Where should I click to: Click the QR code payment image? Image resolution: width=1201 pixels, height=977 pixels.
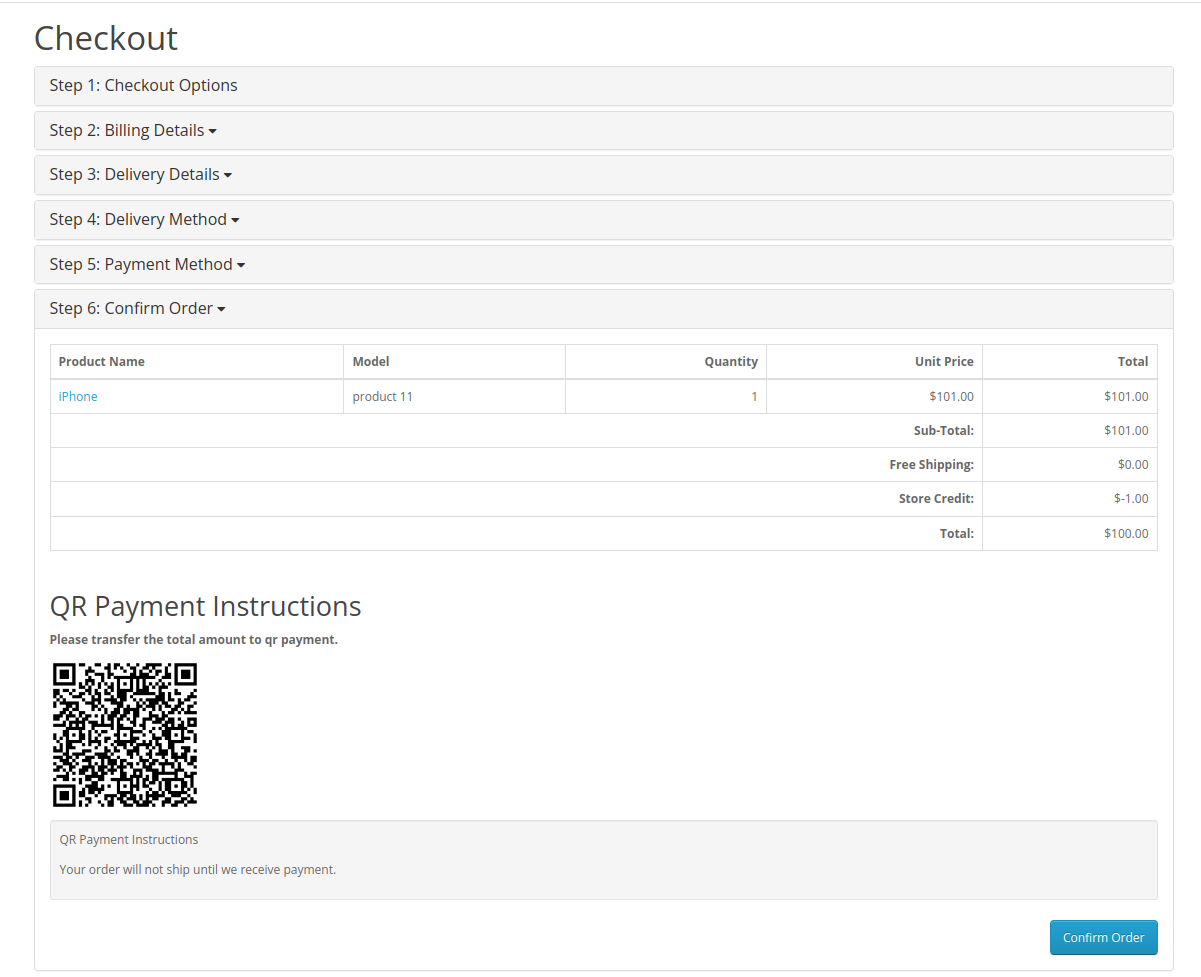(x=125, y=735)
